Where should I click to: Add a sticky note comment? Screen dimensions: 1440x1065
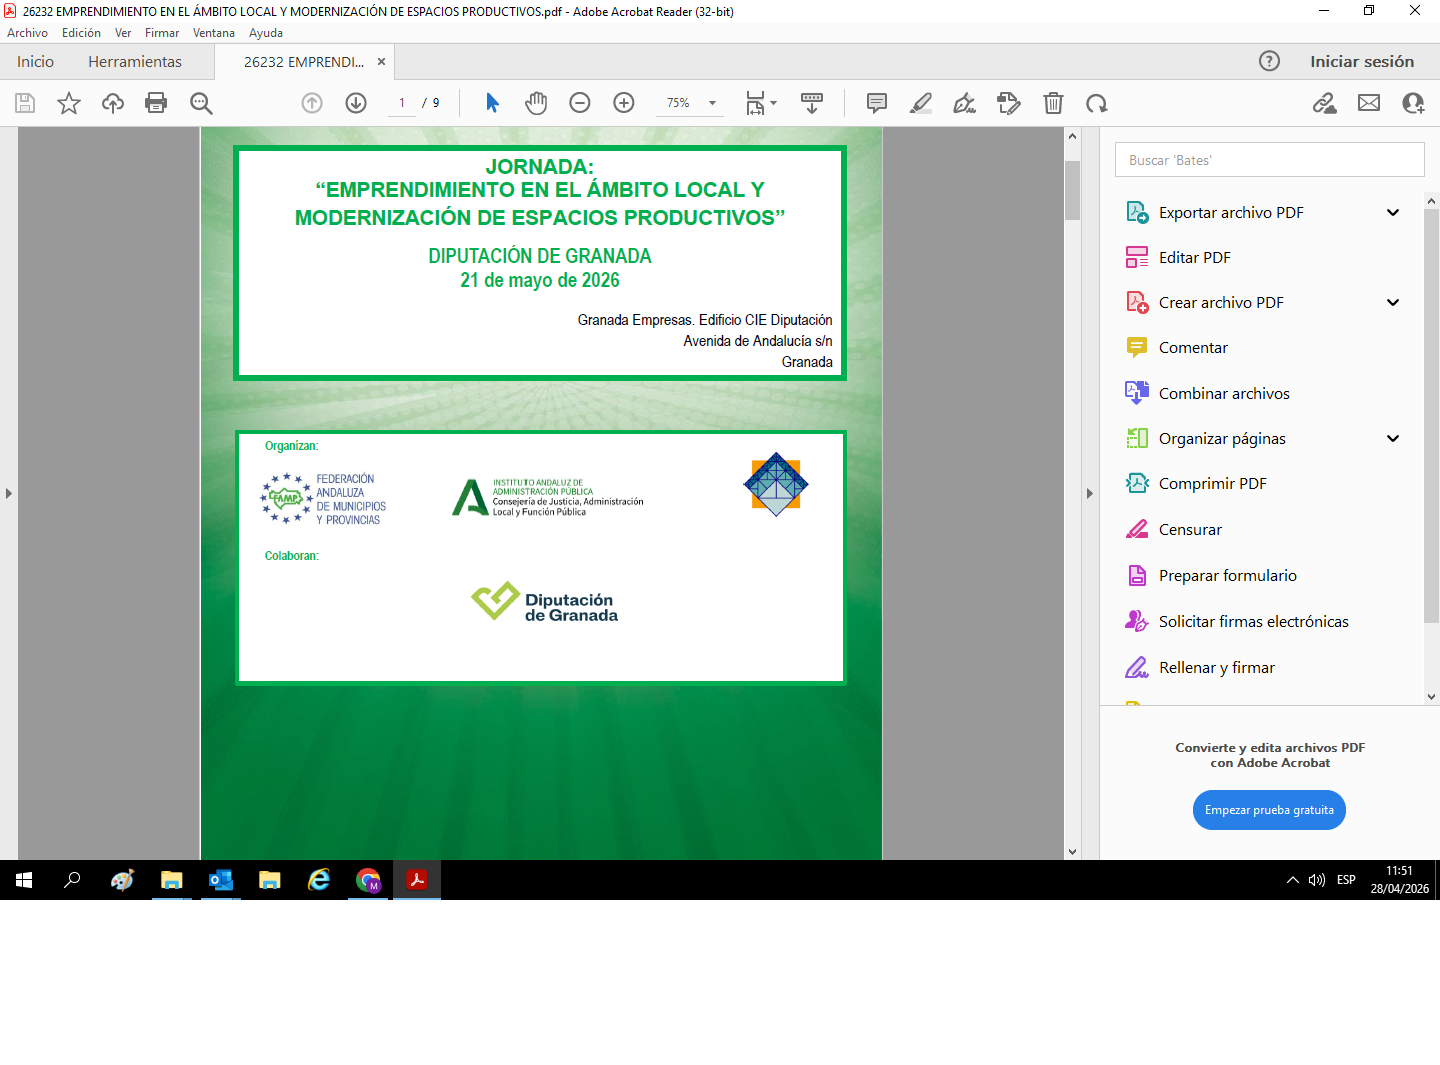pyautogui.click(x=877, y=103)
